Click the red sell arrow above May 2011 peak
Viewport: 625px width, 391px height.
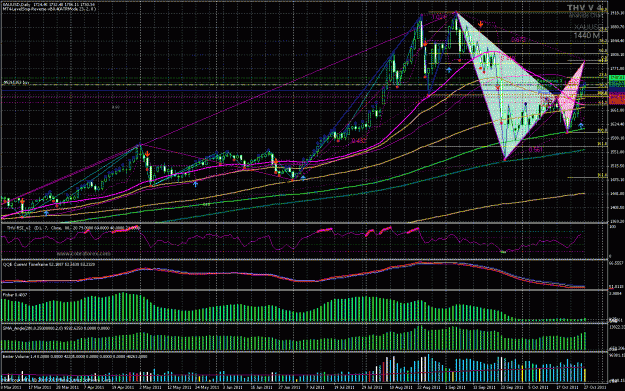click(x=147, y=154)
